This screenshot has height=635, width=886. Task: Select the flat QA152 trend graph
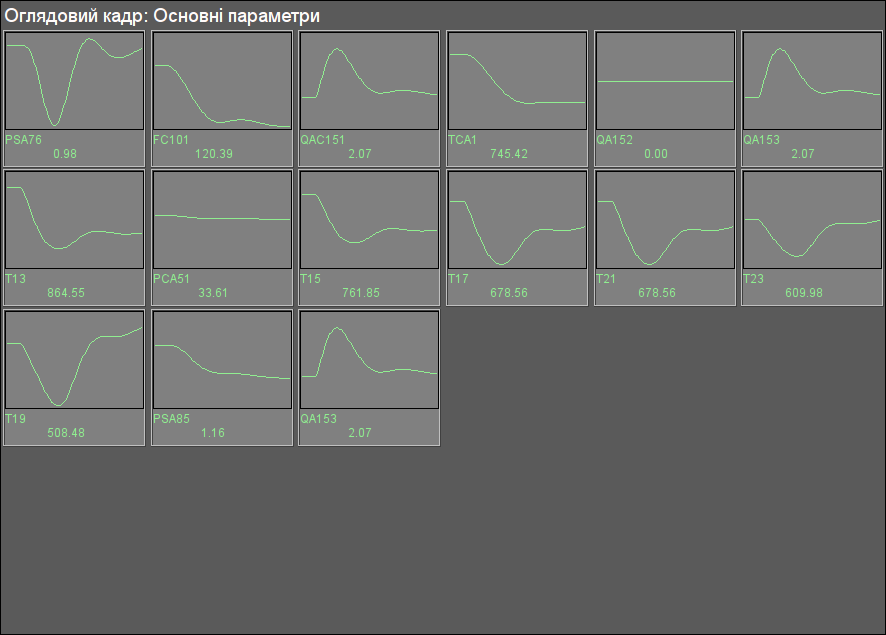point(665,81)
